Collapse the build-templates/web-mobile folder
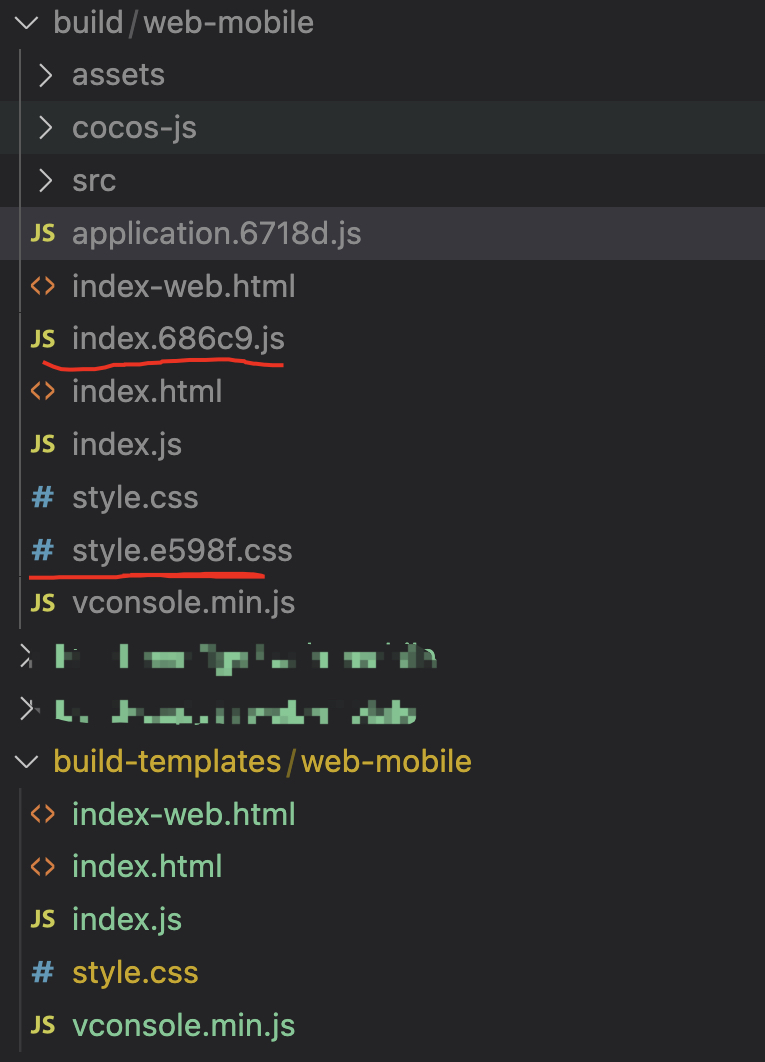Viewport: 765px width, 1062px height. coord(26,761)
